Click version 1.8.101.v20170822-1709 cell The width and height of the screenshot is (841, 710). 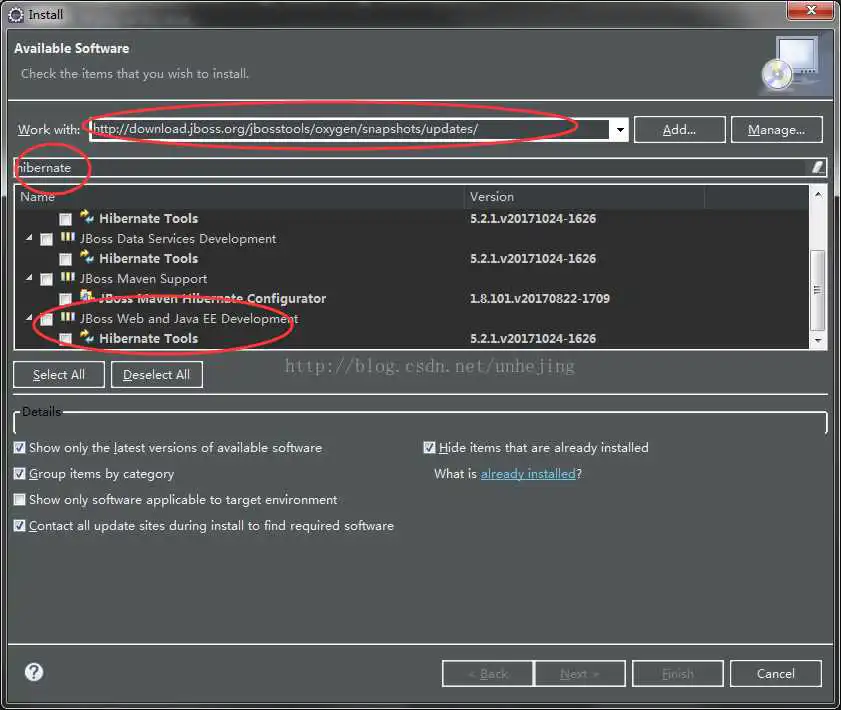tap(540, 298)
